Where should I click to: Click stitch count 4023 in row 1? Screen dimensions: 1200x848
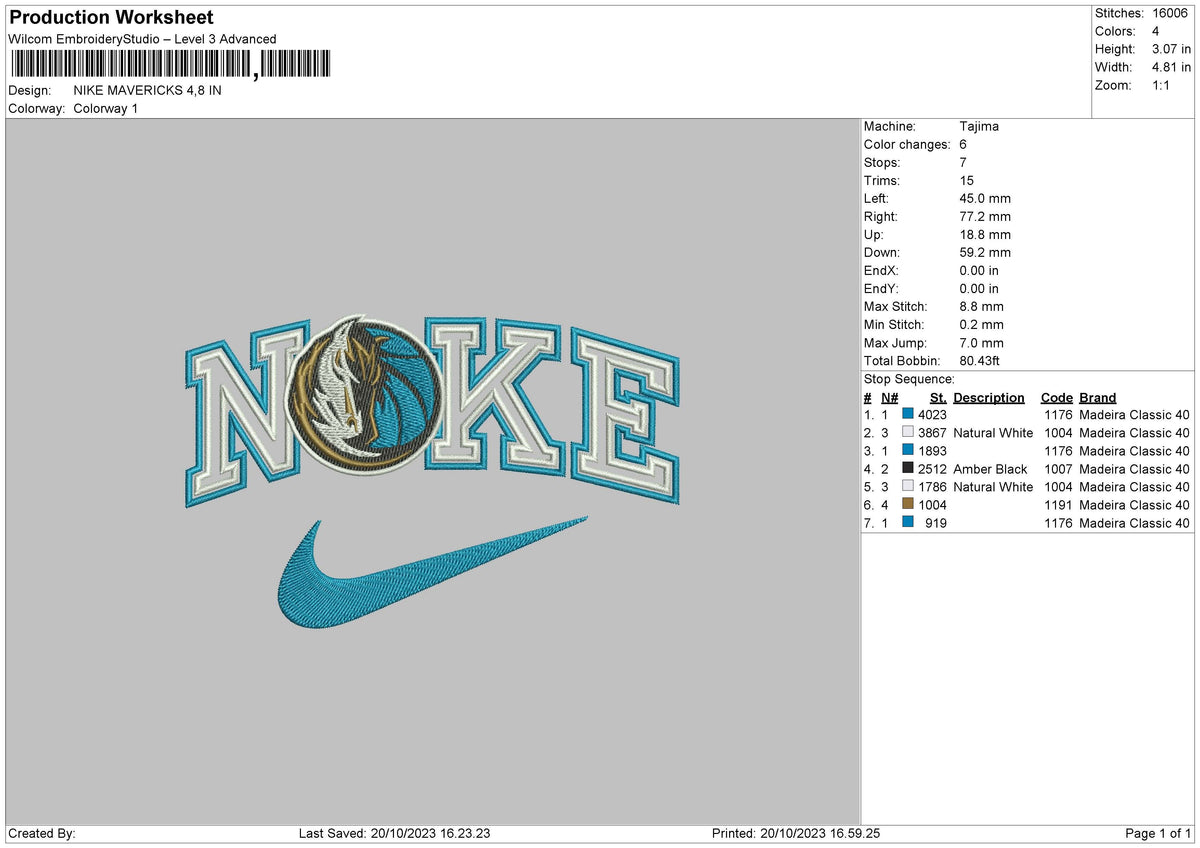[932, 414]
